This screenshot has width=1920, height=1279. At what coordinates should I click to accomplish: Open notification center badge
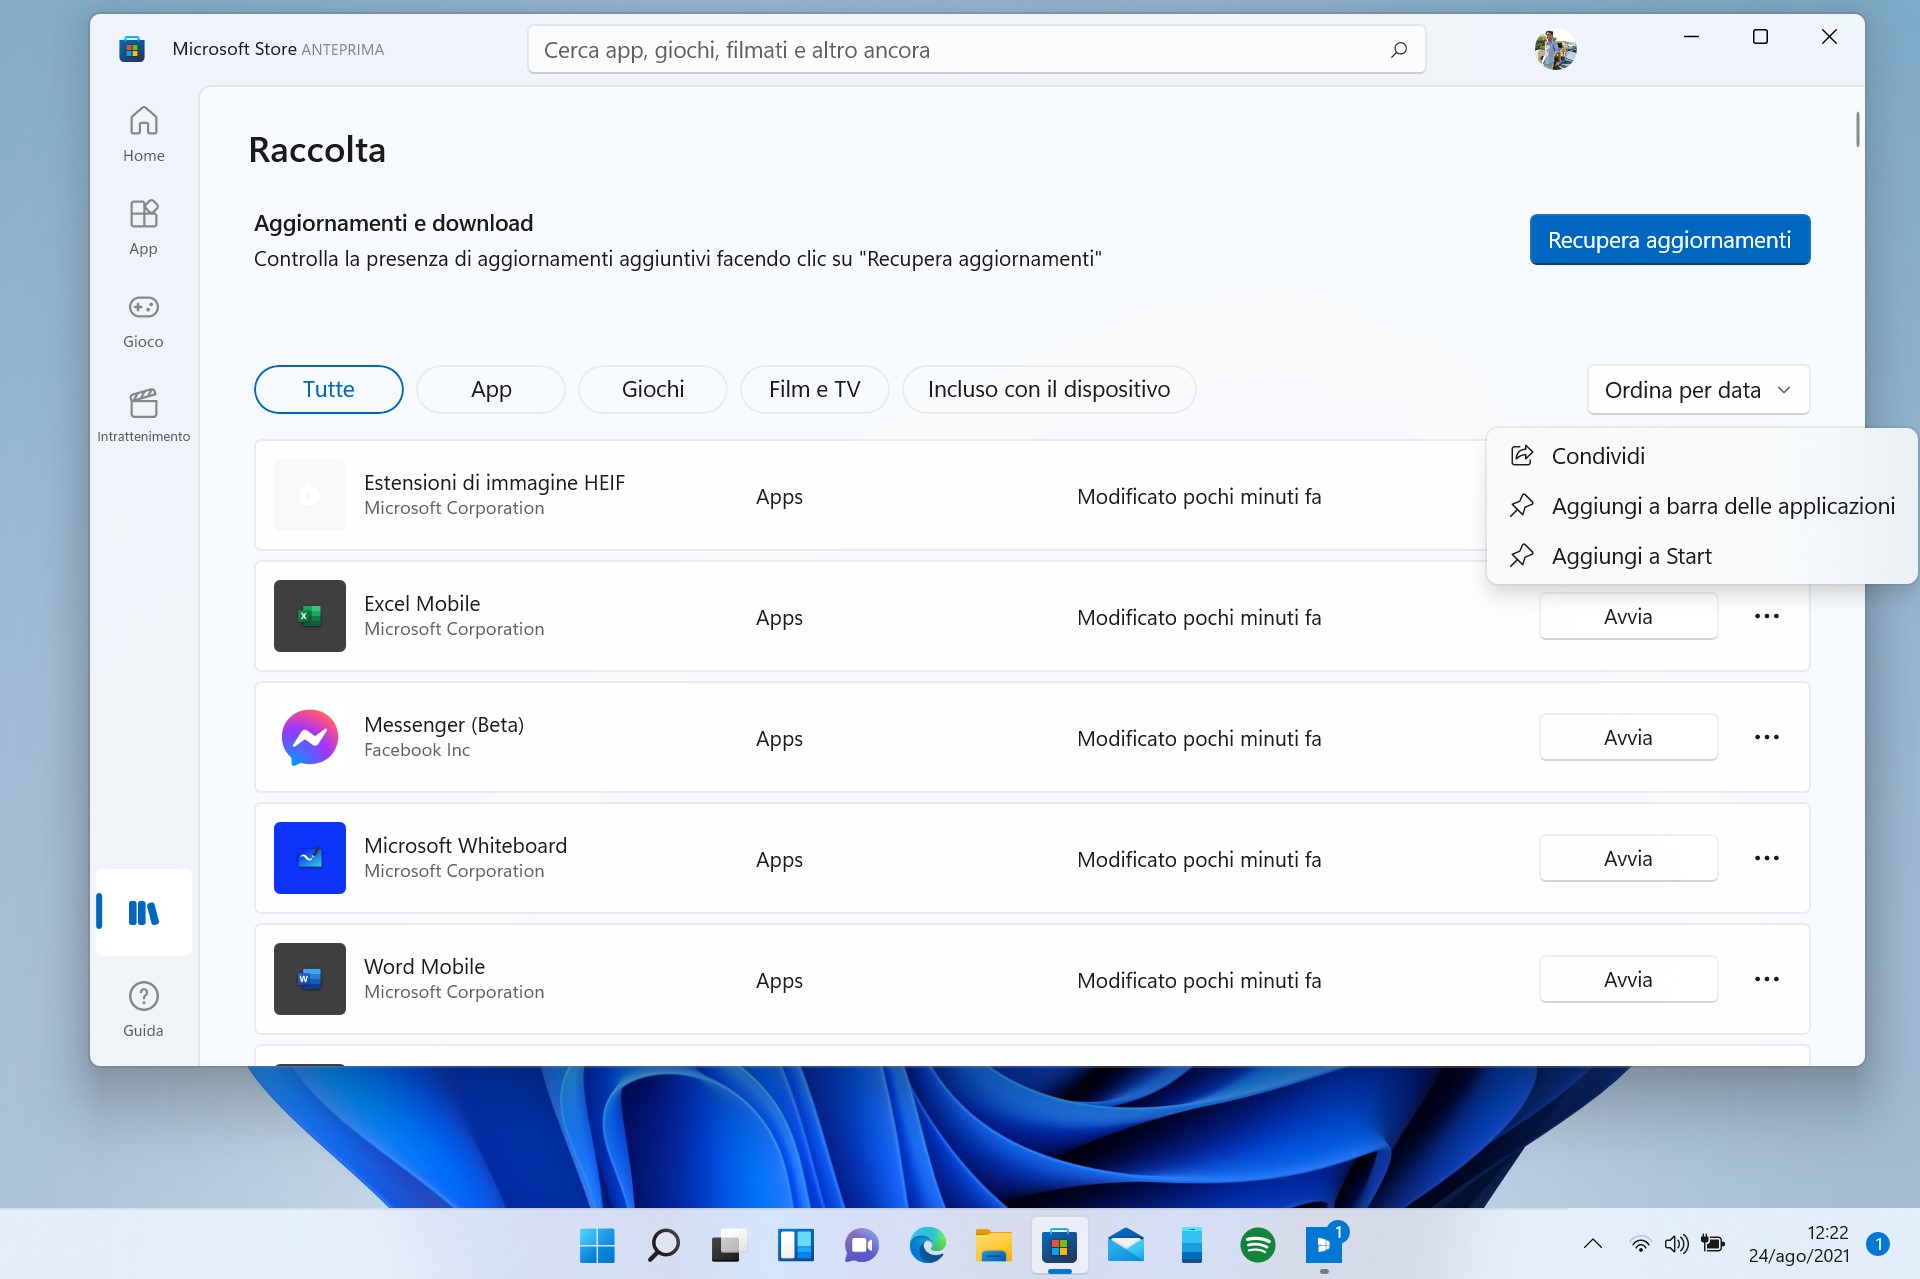tap(1878, 1244)
